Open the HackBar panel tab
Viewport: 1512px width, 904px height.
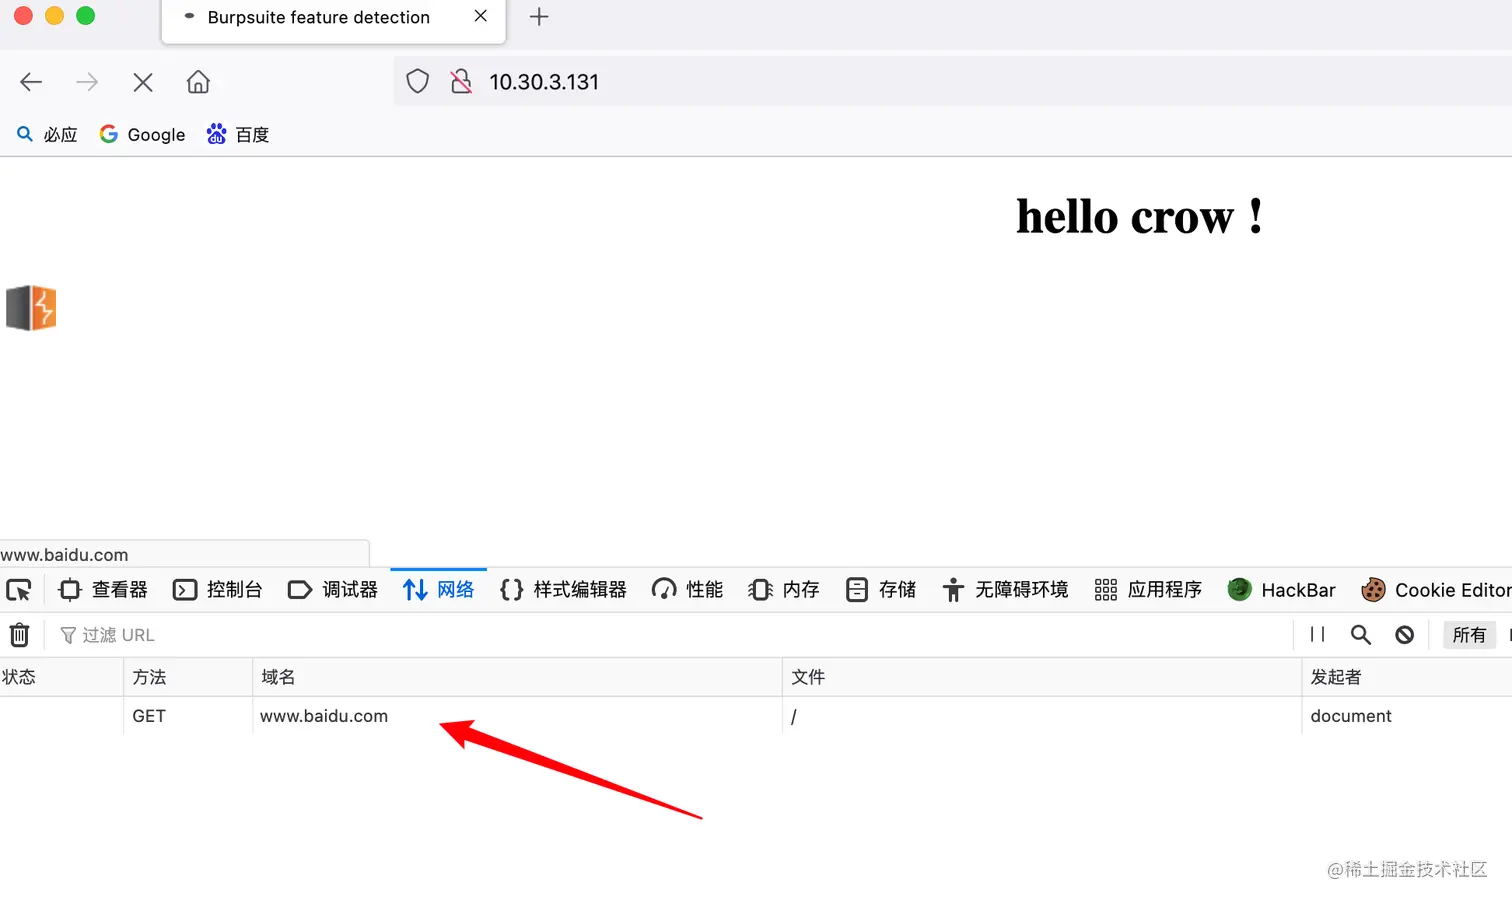coord(1281,590)
